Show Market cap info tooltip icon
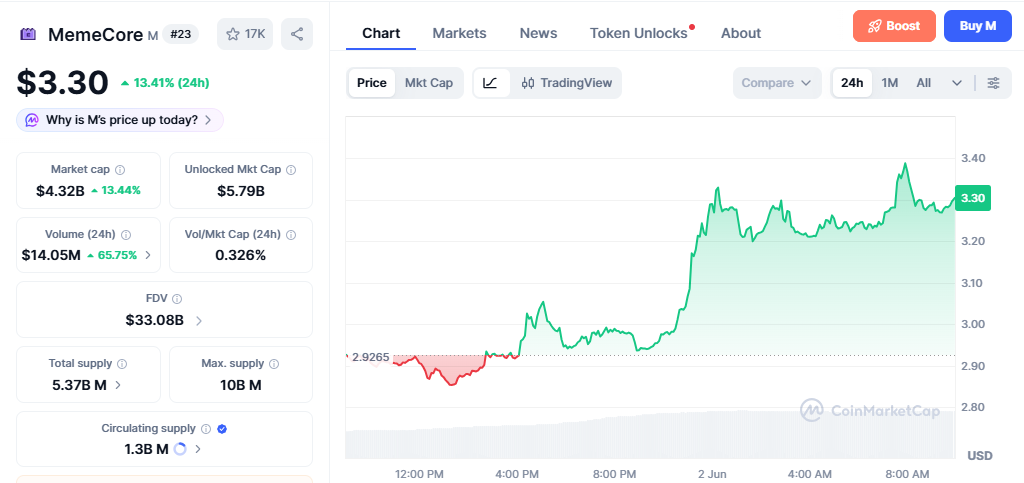 [x=120, y=170]
